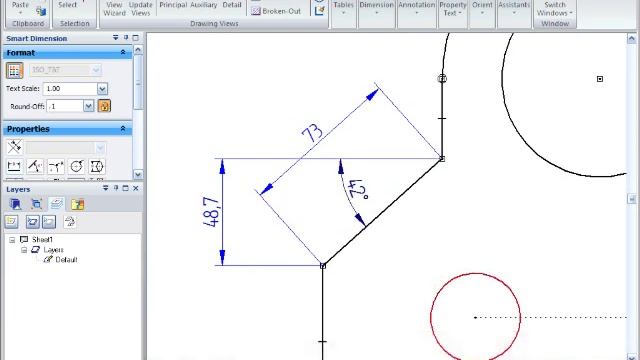Open the Dimension menu

point(376,8)
